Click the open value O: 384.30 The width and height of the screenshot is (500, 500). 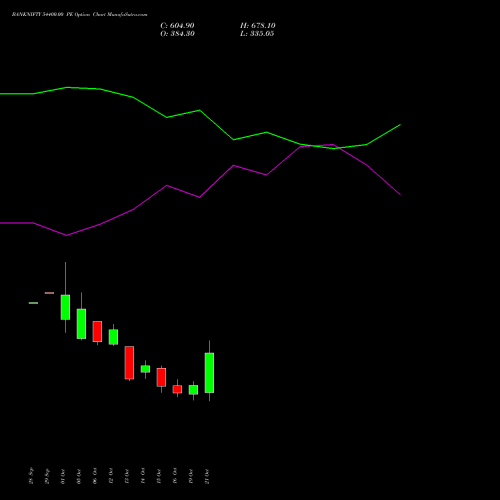tap(177, 34)
